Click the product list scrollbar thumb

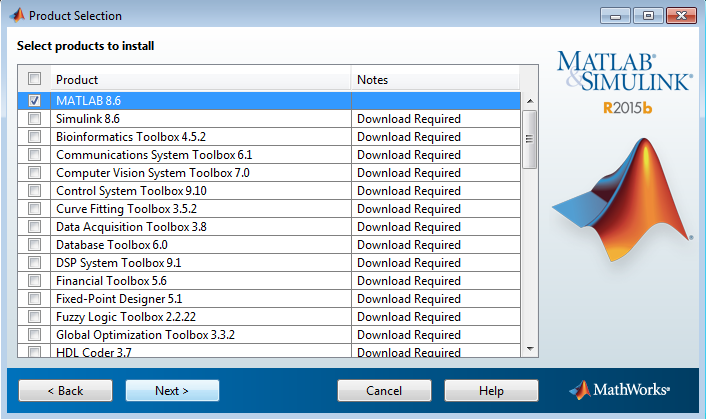[x=530, y=139]
